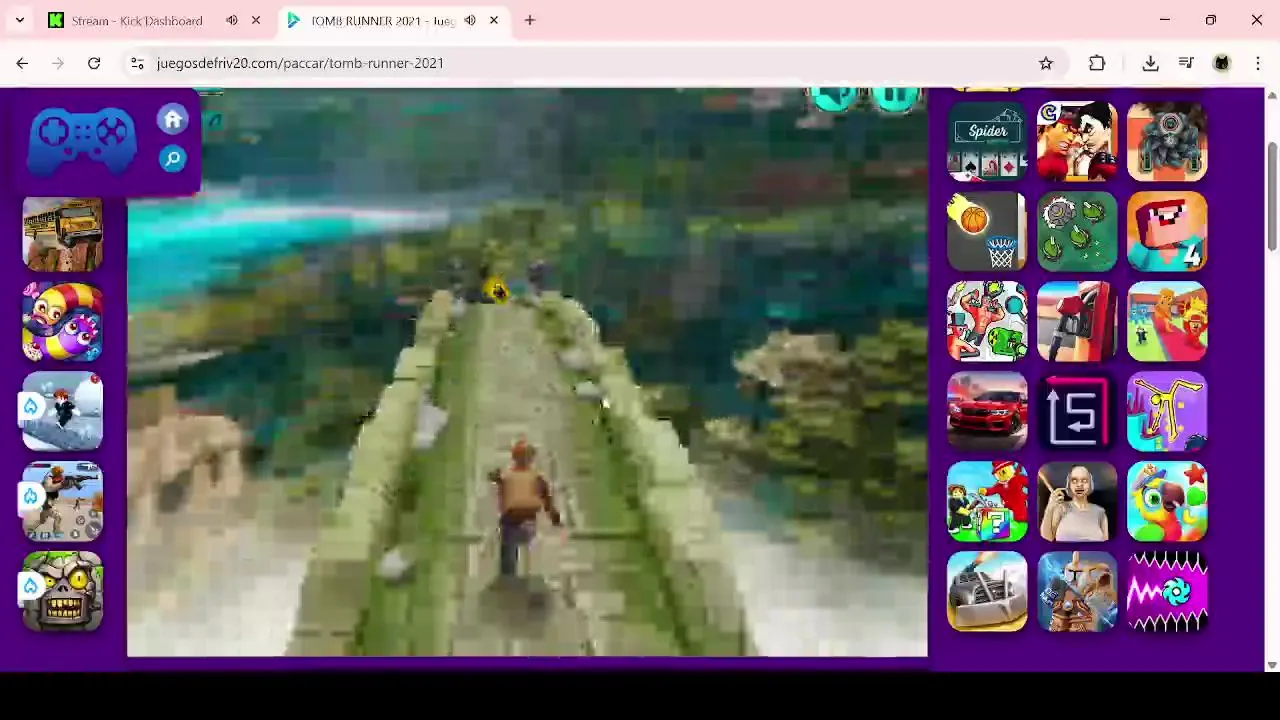
Task: Open the pink geometry spikes game thumbnail
Action: click(1167, 591)
